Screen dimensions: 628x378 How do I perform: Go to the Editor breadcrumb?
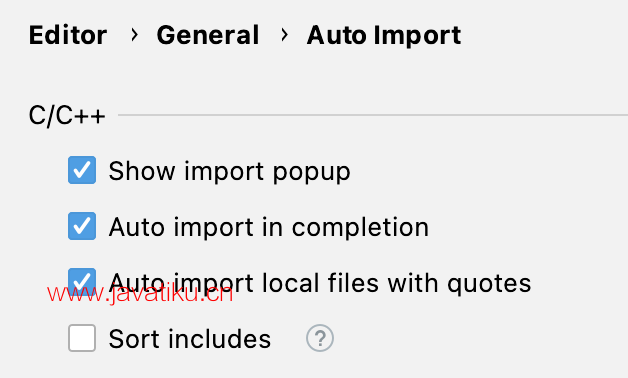point(68,35)
